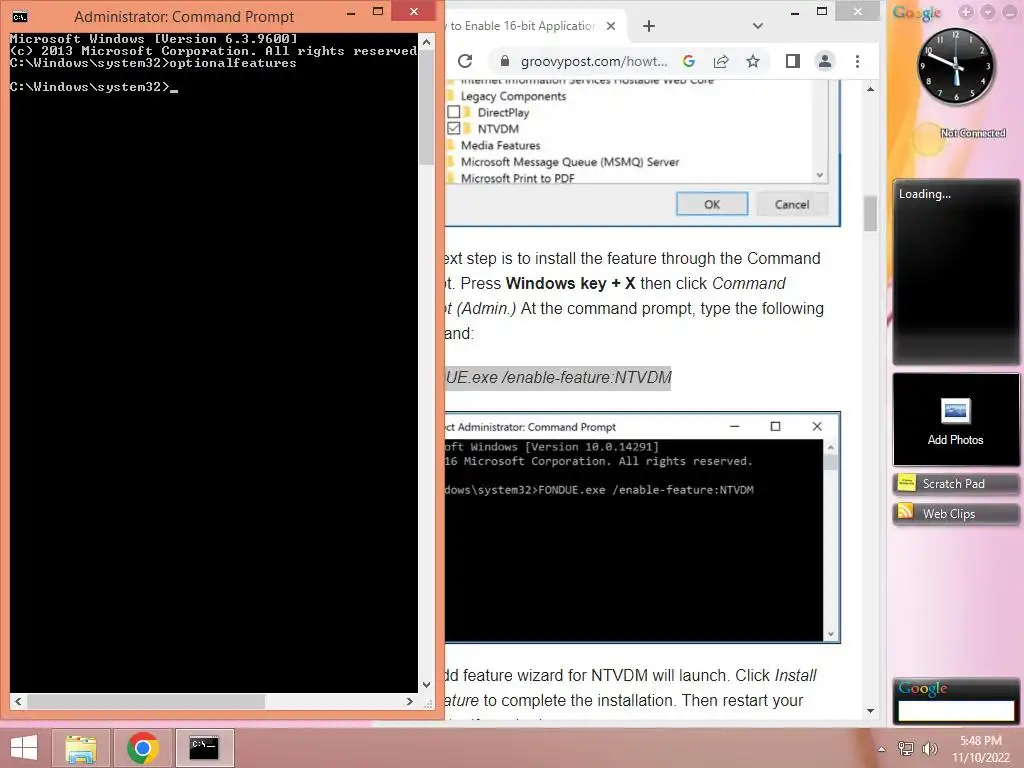
Task: Click the Legacy Components entry in article image
Action: point(513,96)
